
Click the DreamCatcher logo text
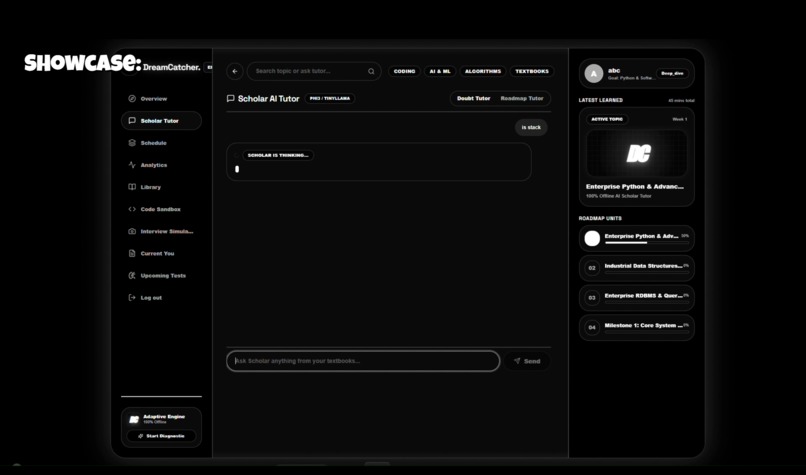pyautogui.click(x=171, y=67)
